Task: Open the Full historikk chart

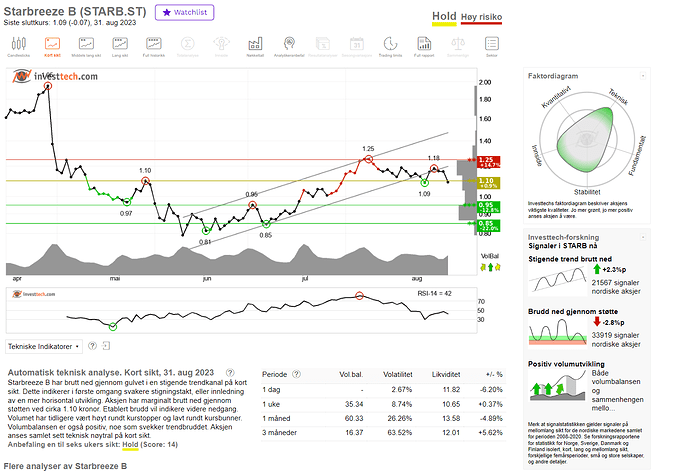Action: [154, 47]
